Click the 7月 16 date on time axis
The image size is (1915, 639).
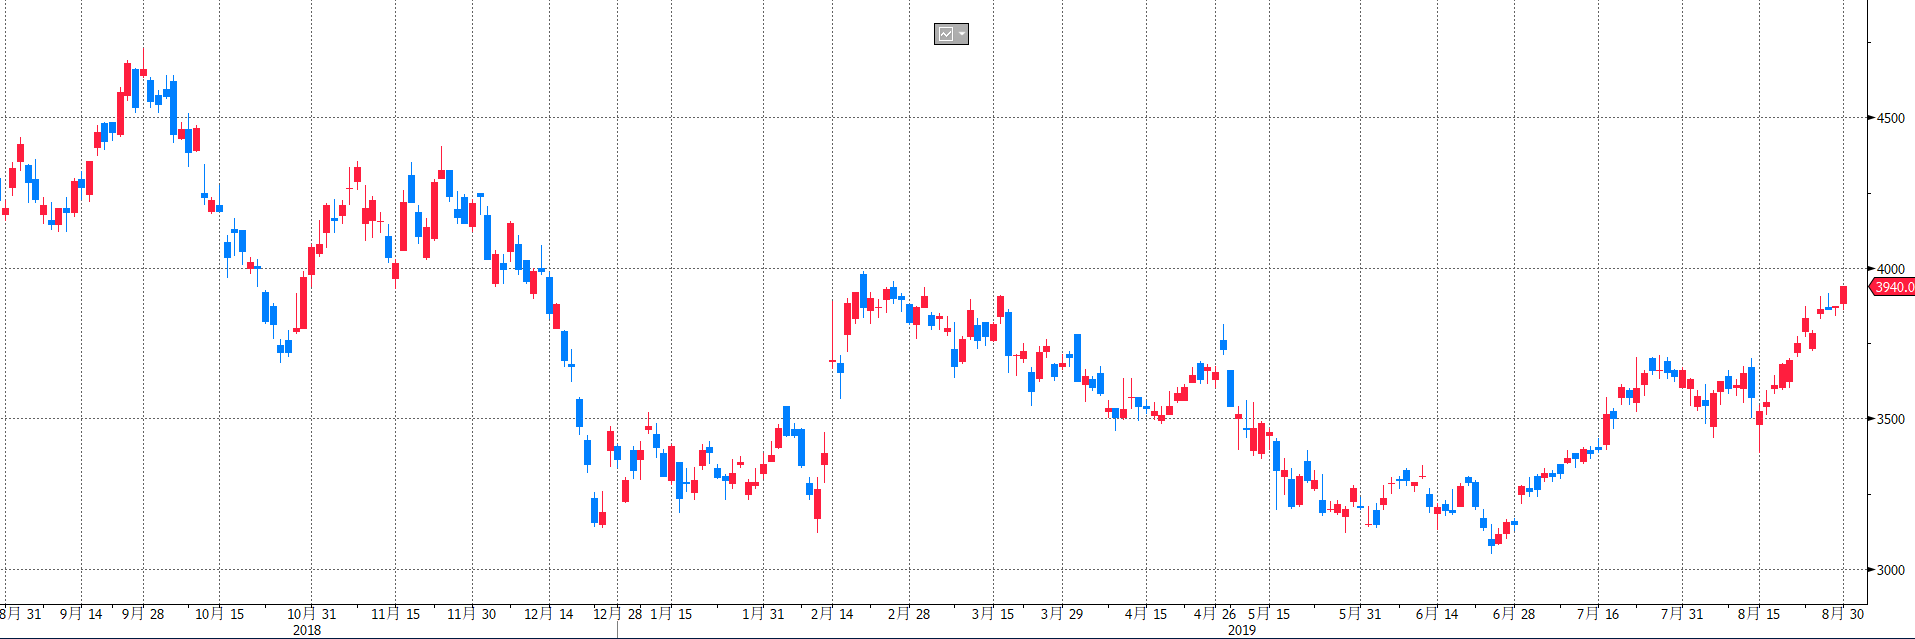pos(1598,614)
